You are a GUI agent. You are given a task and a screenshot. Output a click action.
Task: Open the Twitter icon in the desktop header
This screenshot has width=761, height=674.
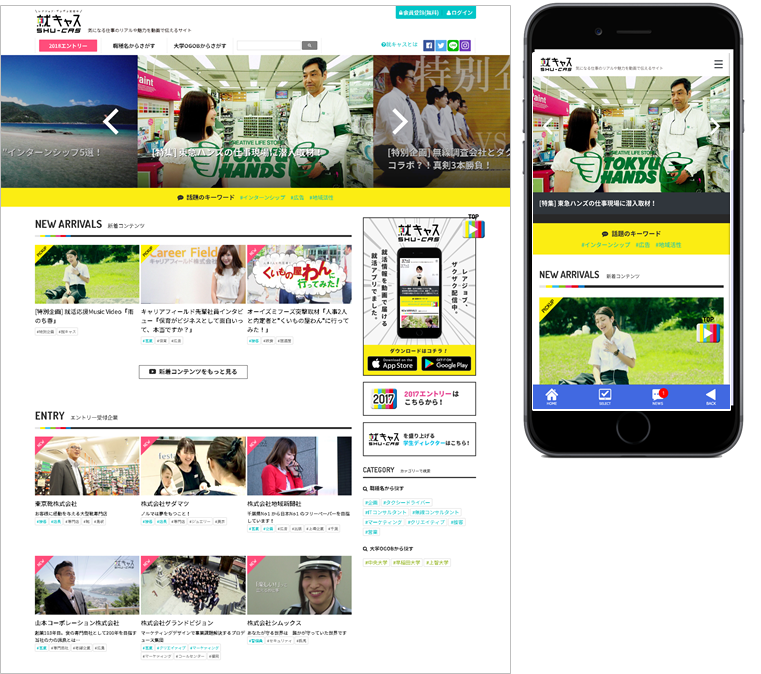[441, 45]
